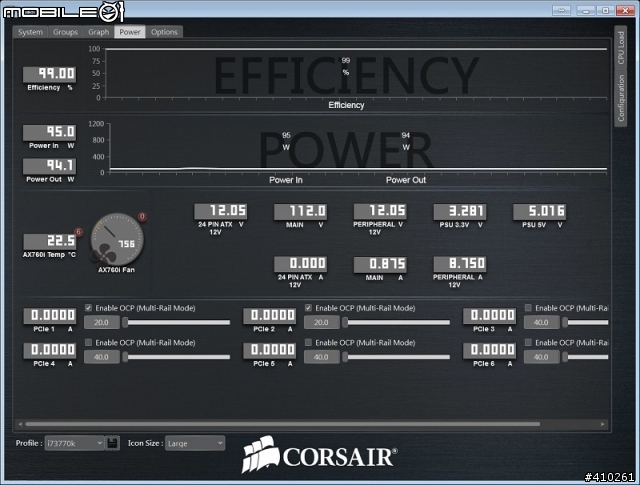The image size is (640, 485).
Task: Click the PCIe 5 current readout
Action: (x=269, y=350)
